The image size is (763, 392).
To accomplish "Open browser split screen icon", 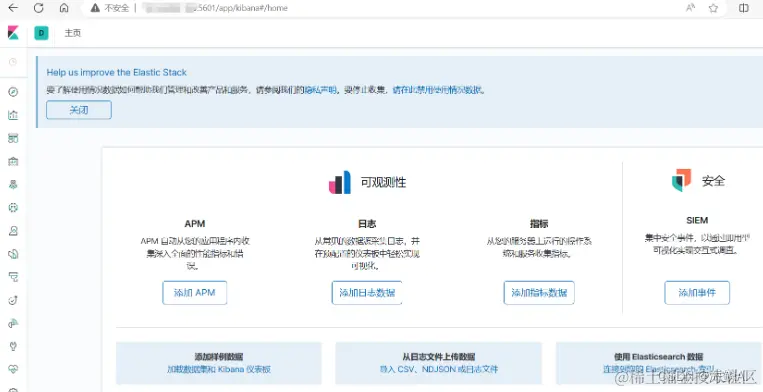I will 744,8.
